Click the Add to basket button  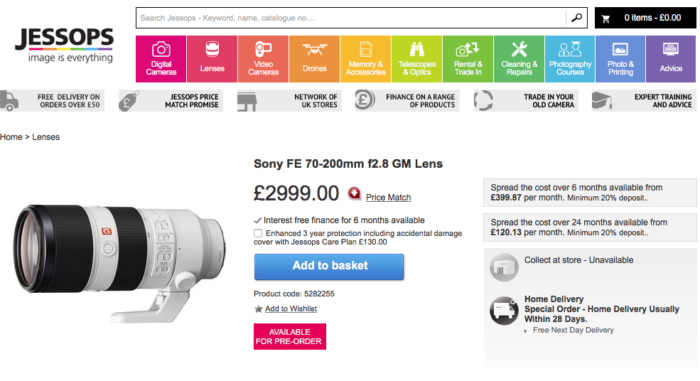(329, 267)
